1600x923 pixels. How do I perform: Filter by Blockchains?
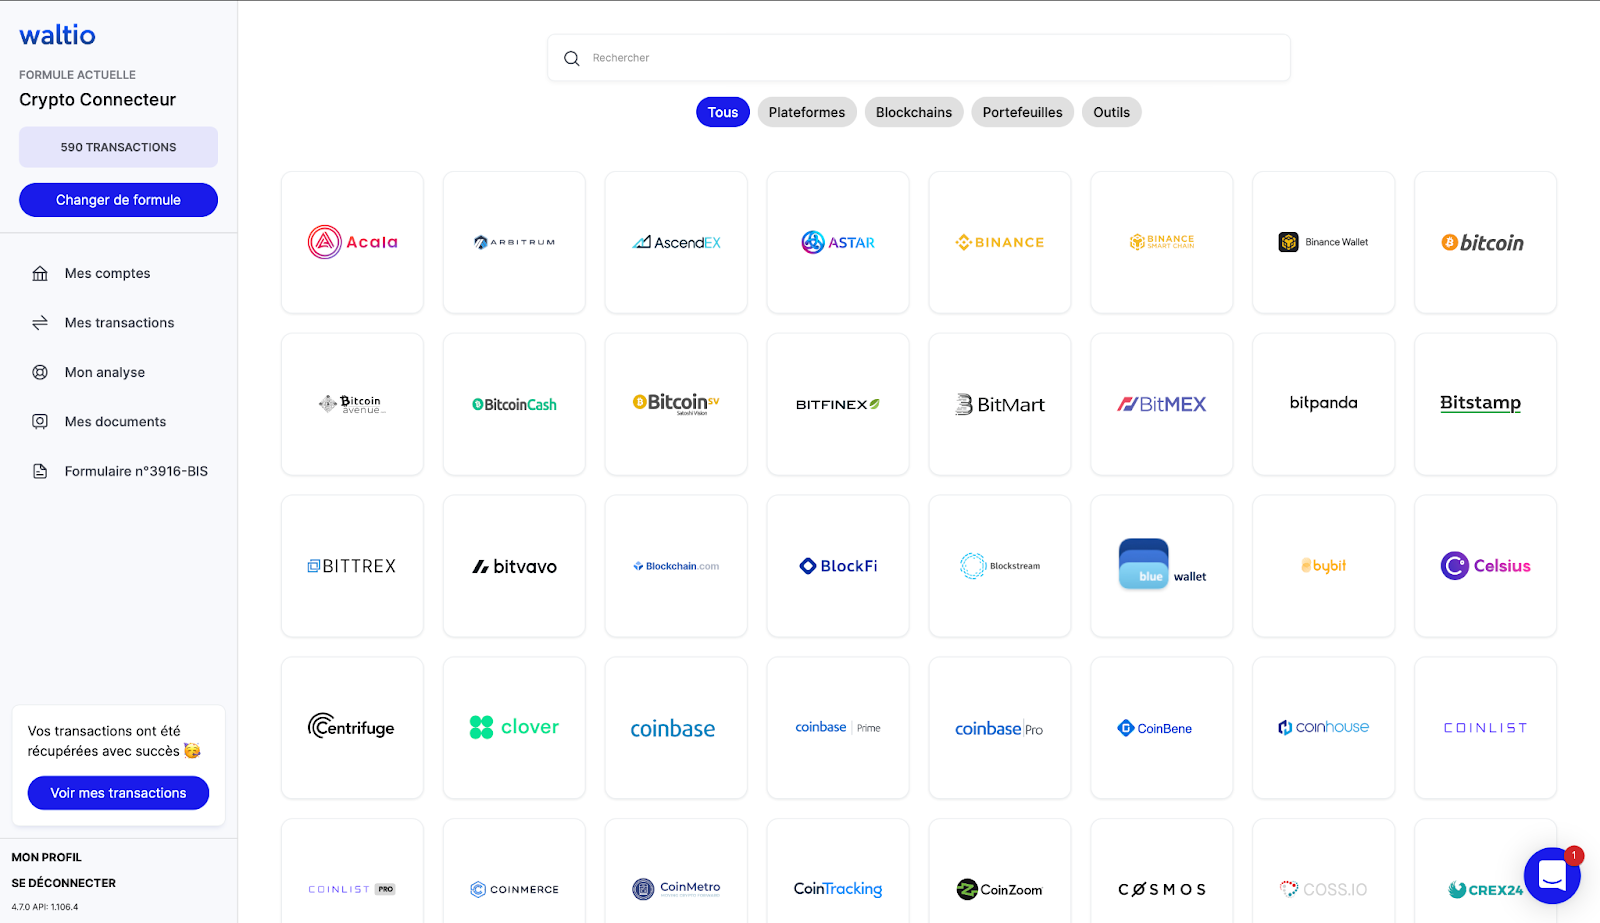point(914,112)
